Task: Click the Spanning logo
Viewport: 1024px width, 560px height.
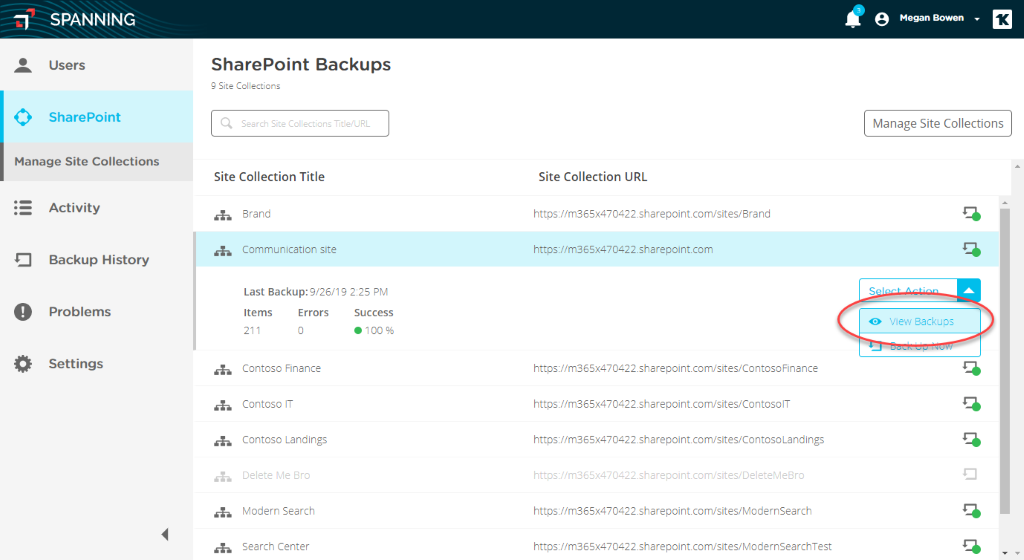Action: pyautogui.click(x=75, y=20)
